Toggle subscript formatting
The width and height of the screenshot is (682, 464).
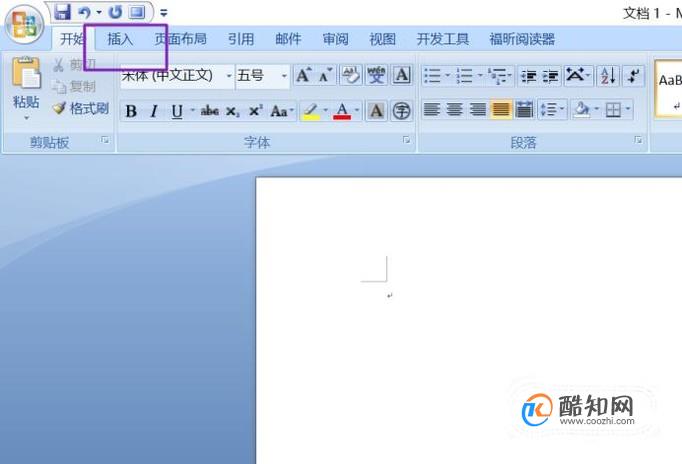(x=232, y=111)
